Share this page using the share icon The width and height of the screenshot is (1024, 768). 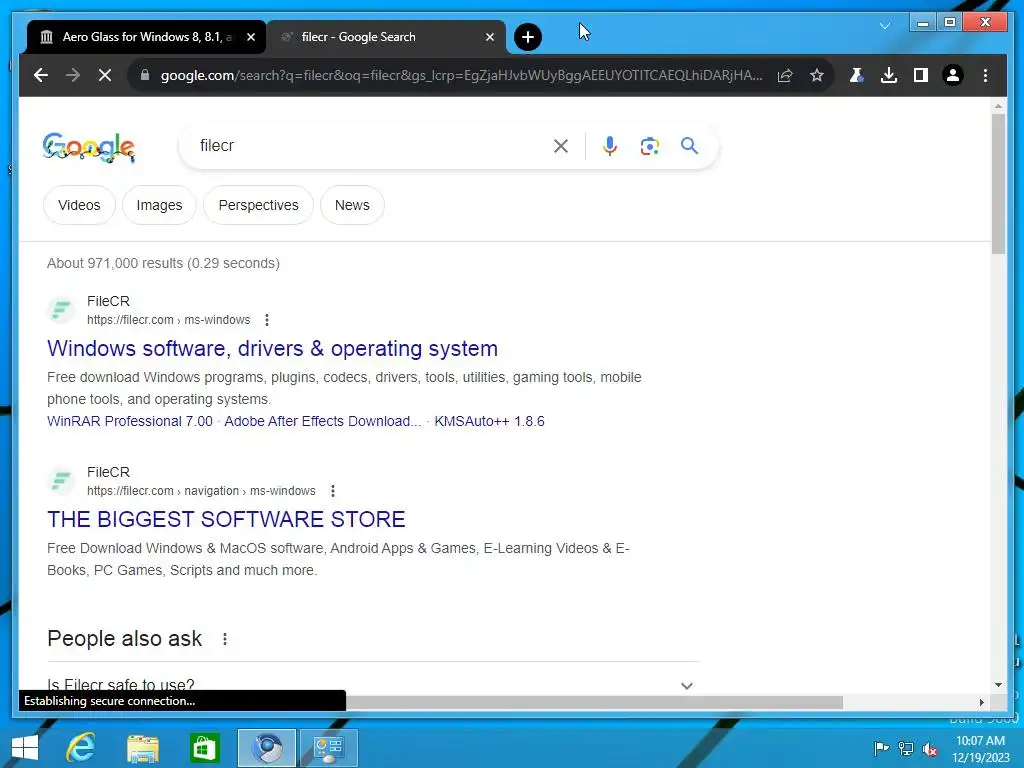click(785, 75)
